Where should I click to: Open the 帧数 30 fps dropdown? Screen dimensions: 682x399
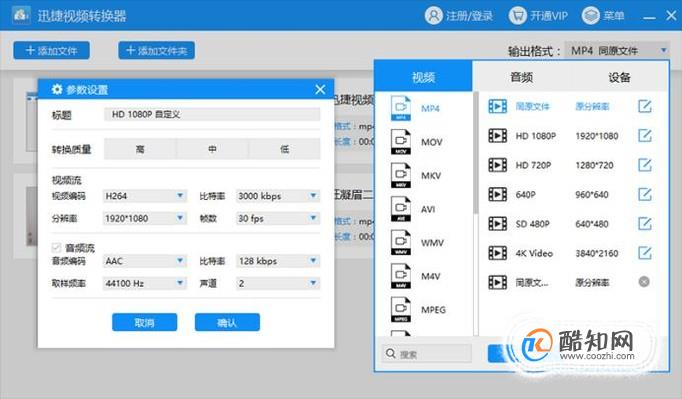[278, 218]
